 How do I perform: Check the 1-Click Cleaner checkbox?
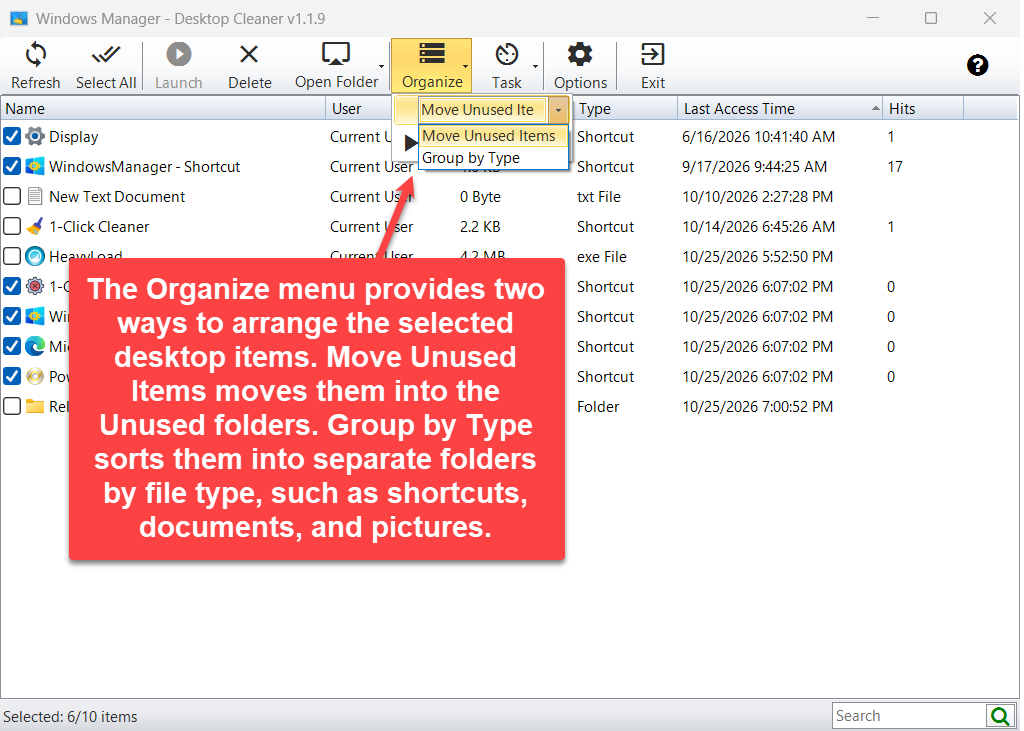point(12,227)
